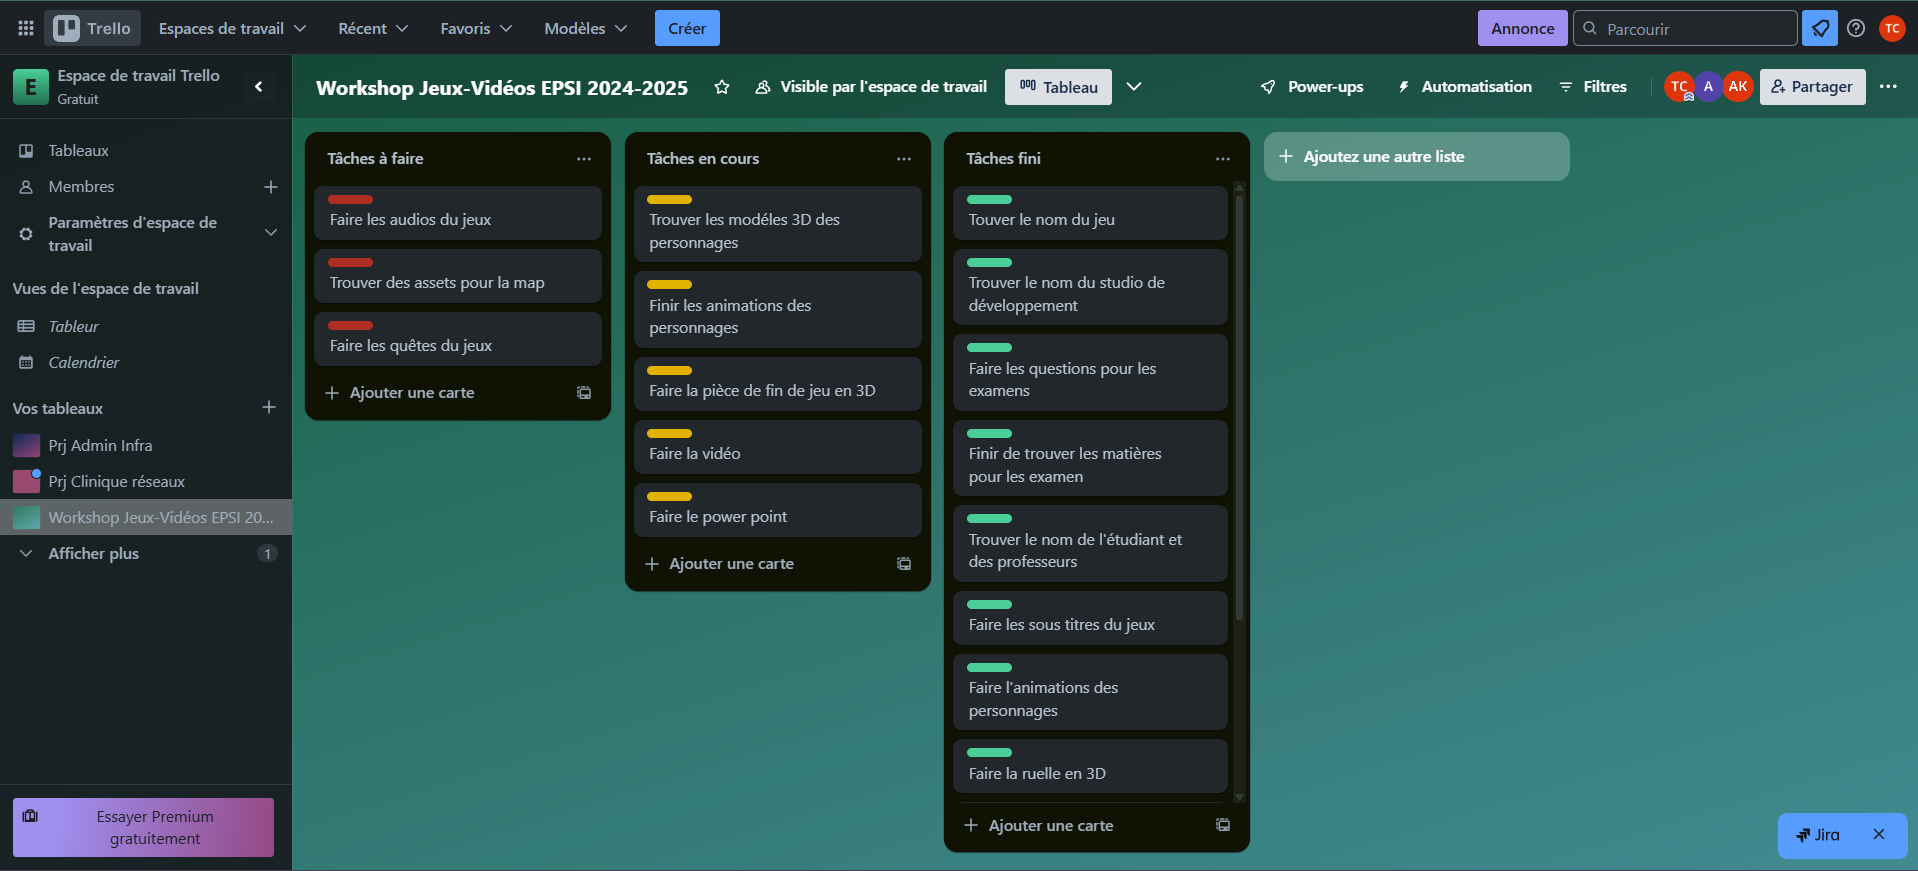Collapse the sidebar with the arrow button
Viewport: 1918px width, 871px height.
[259, 87]
